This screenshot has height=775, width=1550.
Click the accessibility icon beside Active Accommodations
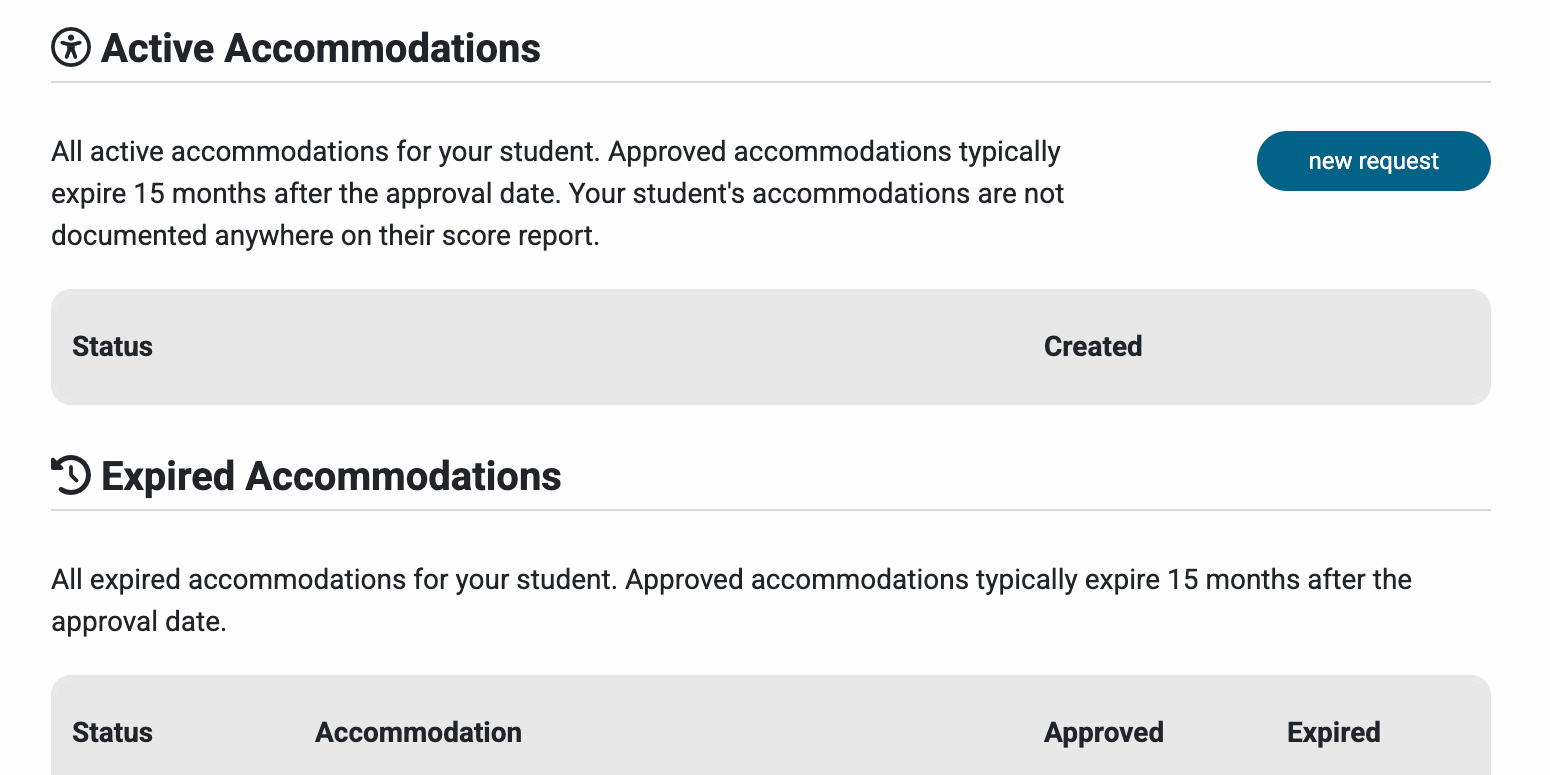click(71, 47)
